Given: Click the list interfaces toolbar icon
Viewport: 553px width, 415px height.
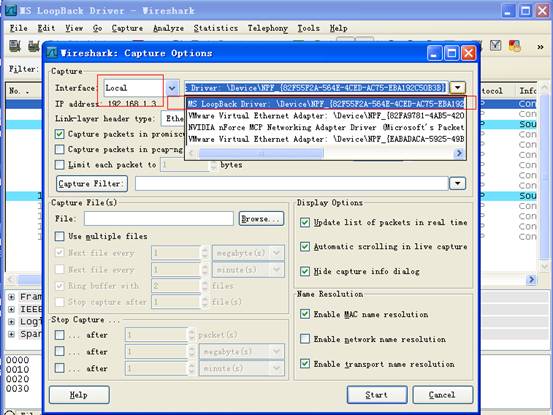Looking at the screenshot, I should coord(15,46).
